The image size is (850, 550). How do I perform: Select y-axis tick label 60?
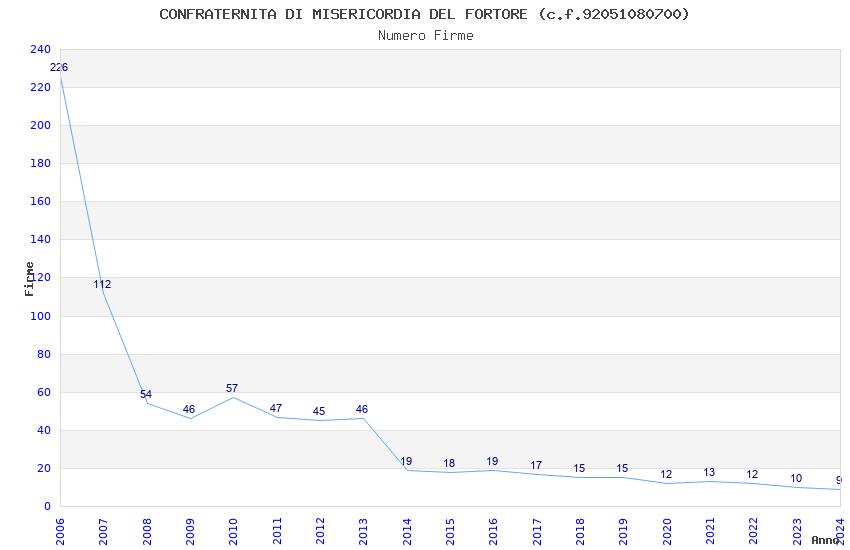[44, 392]
